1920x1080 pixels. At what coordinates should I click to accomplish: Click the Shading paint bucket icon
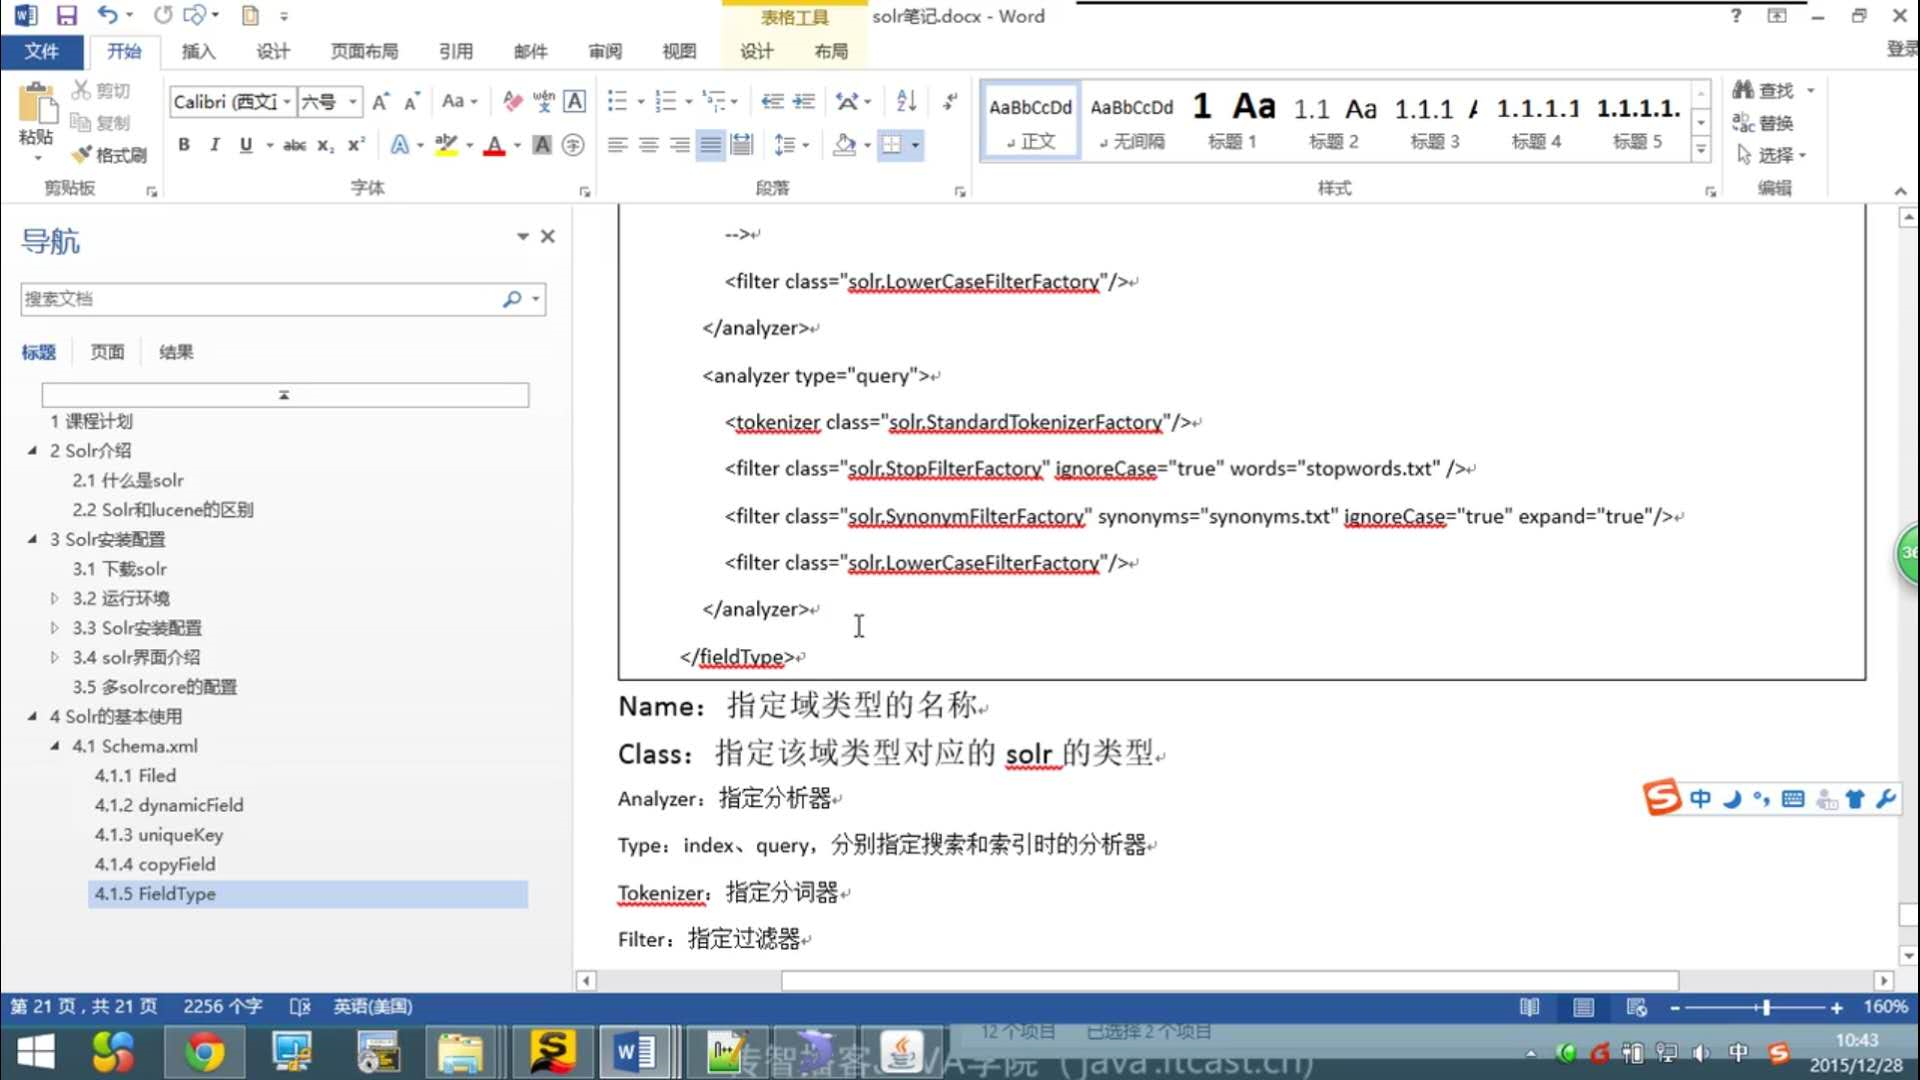pos(845,145)
